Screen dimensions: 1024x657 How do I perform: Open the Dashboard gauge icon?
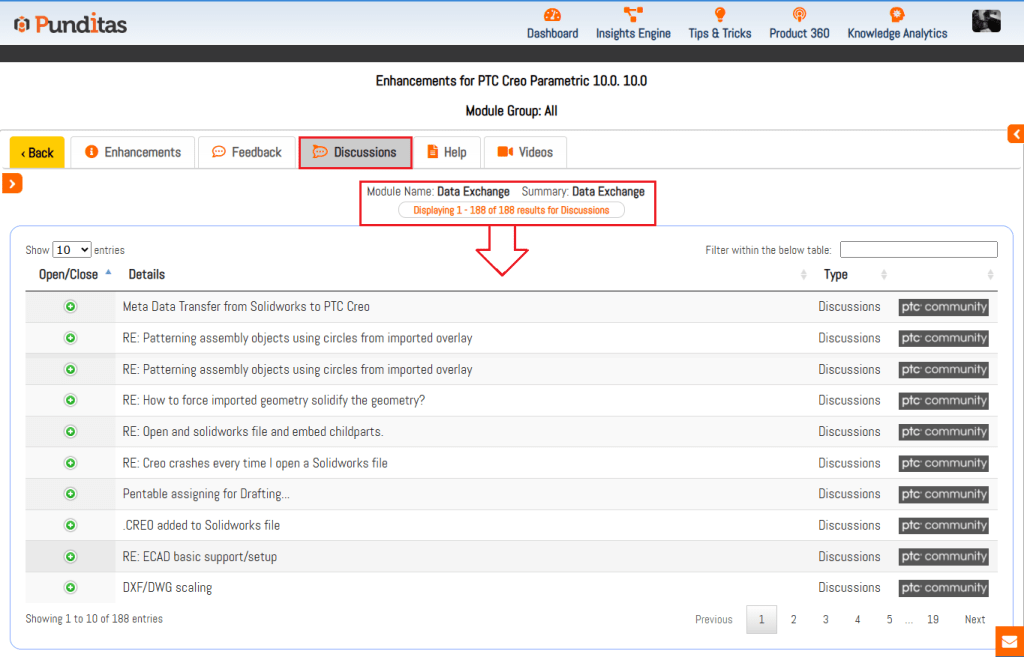coord(552,15)
